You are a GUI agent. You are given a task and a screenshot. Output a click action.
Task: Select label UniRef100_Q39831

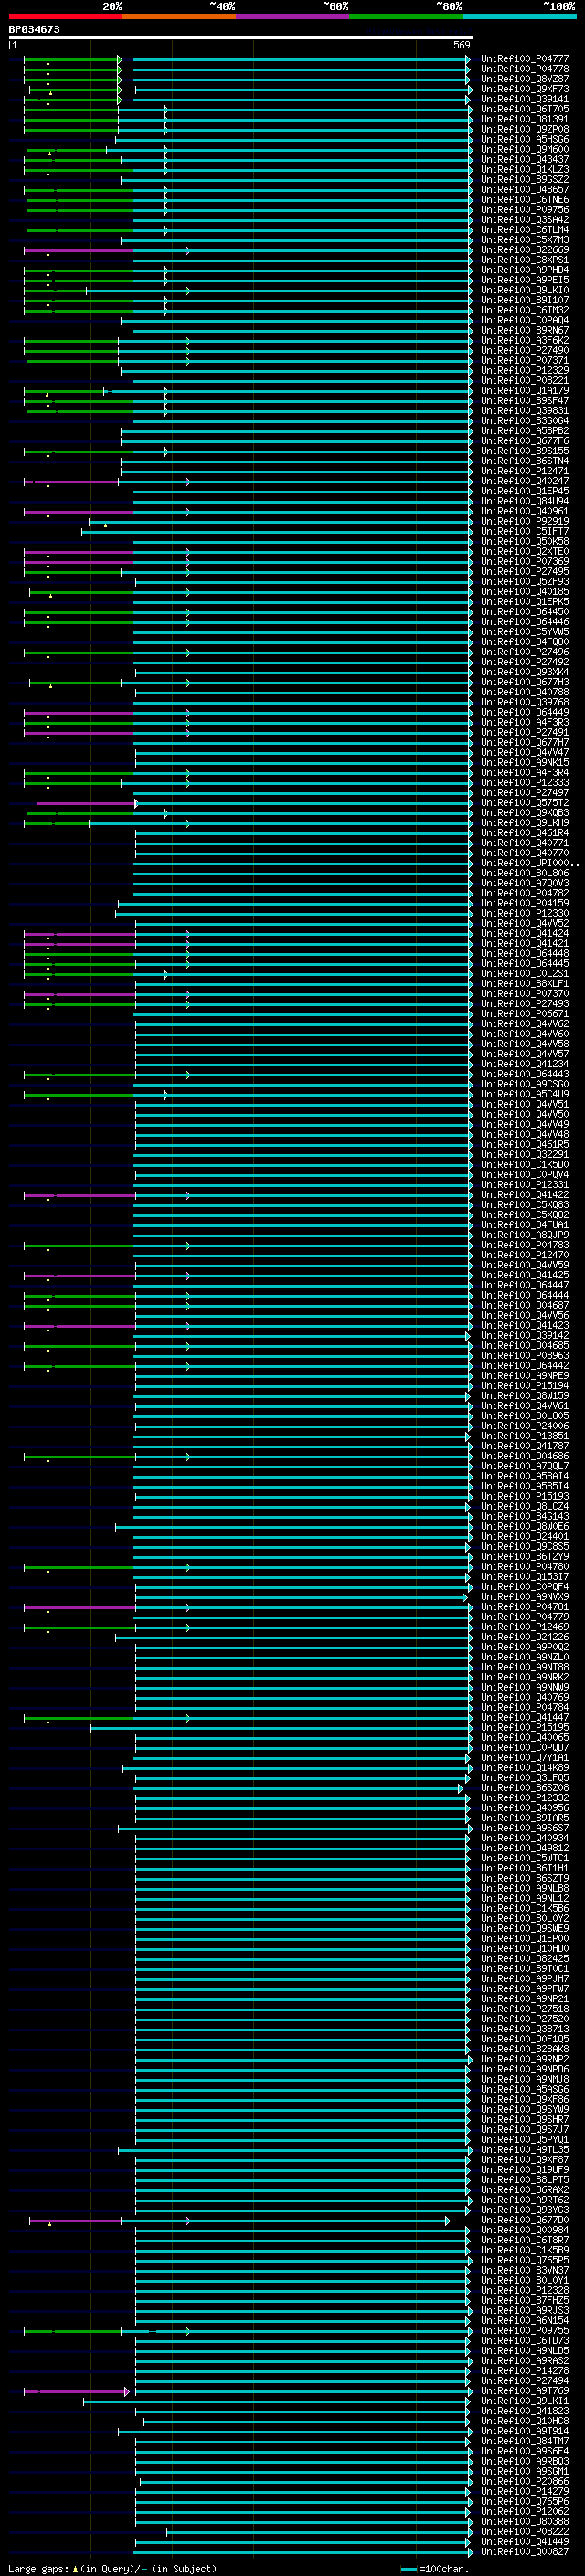525,410
